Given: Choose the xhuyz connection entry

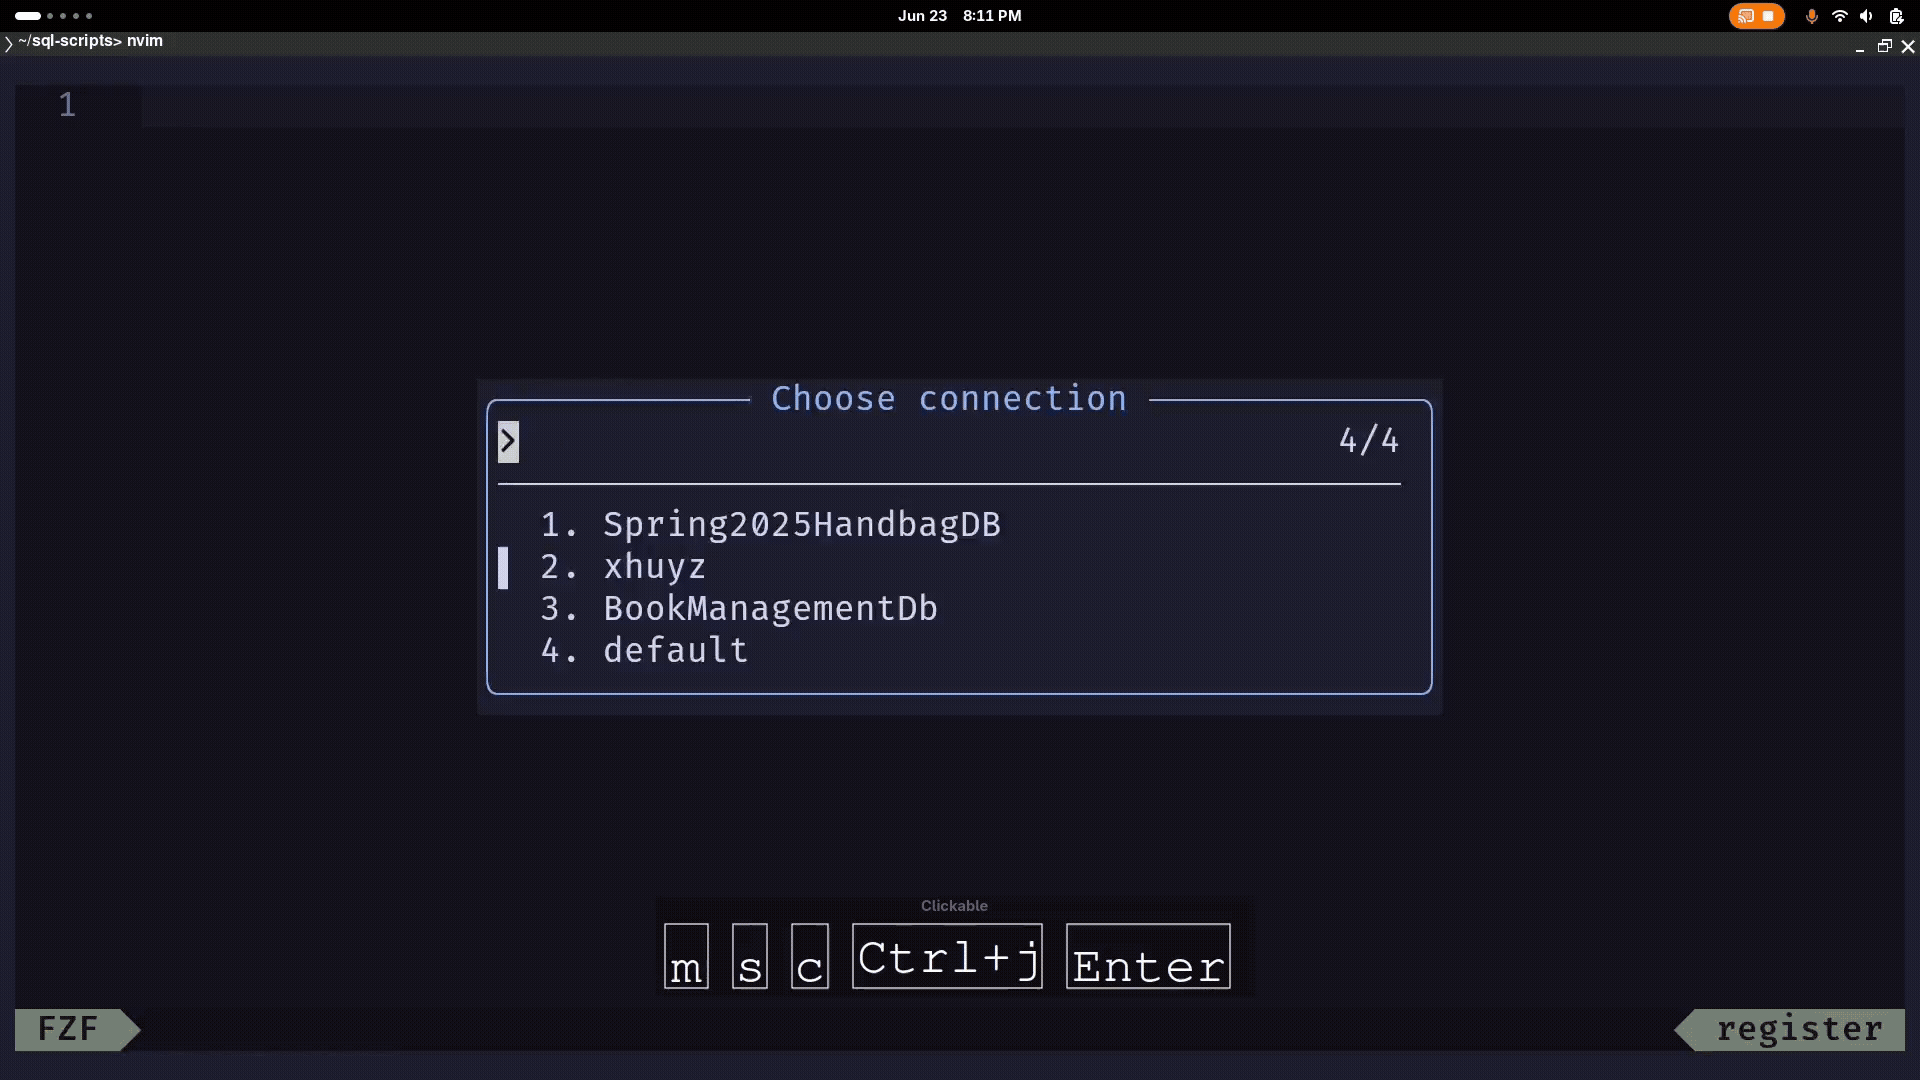Looking at the screenshot, I should 654,567.
